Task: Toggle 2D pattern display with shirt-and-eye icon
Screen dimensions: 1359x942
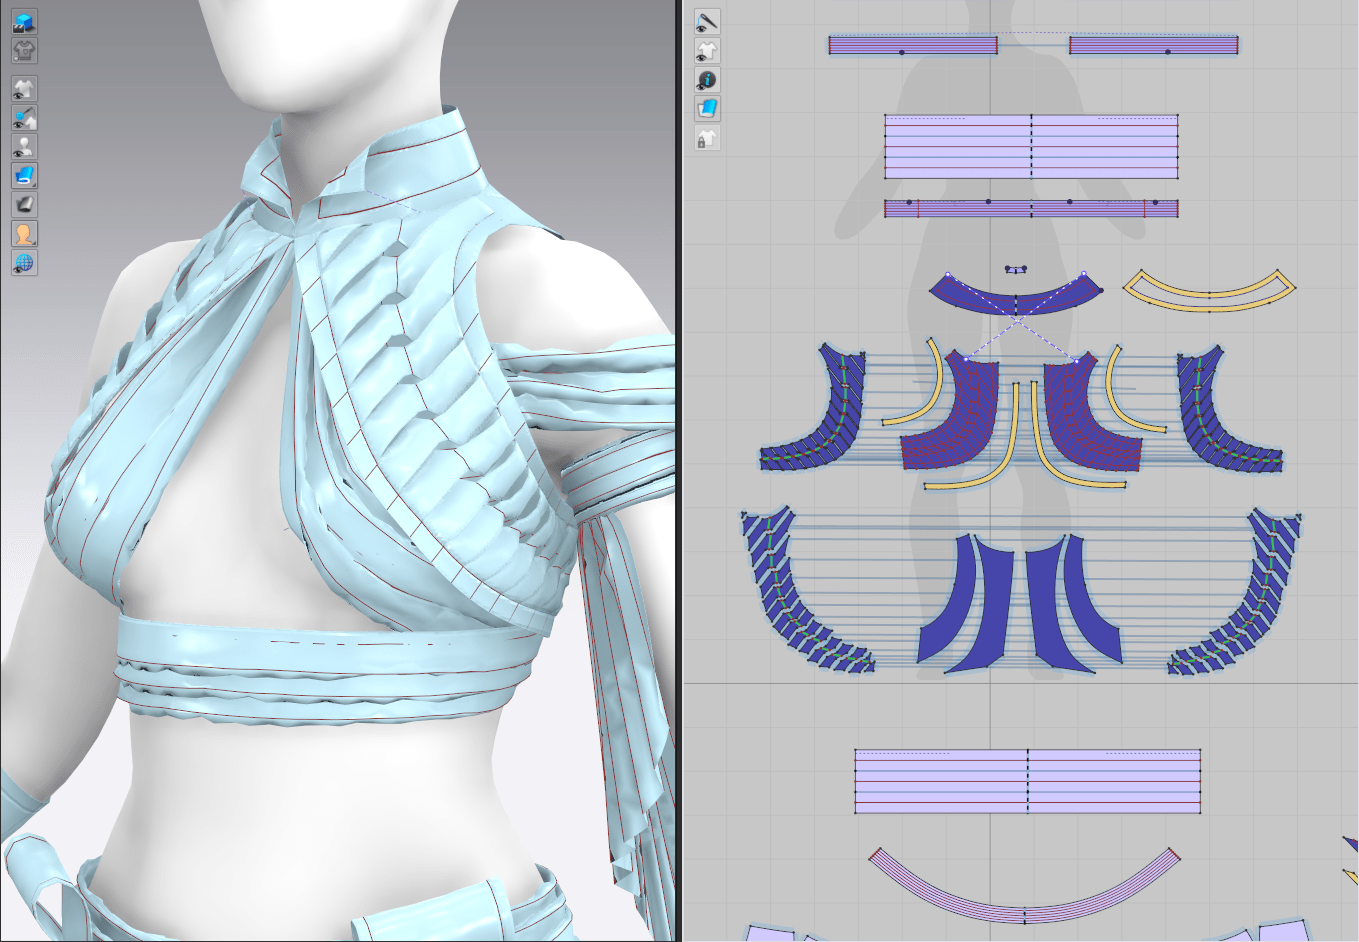Action: [707, 50]
